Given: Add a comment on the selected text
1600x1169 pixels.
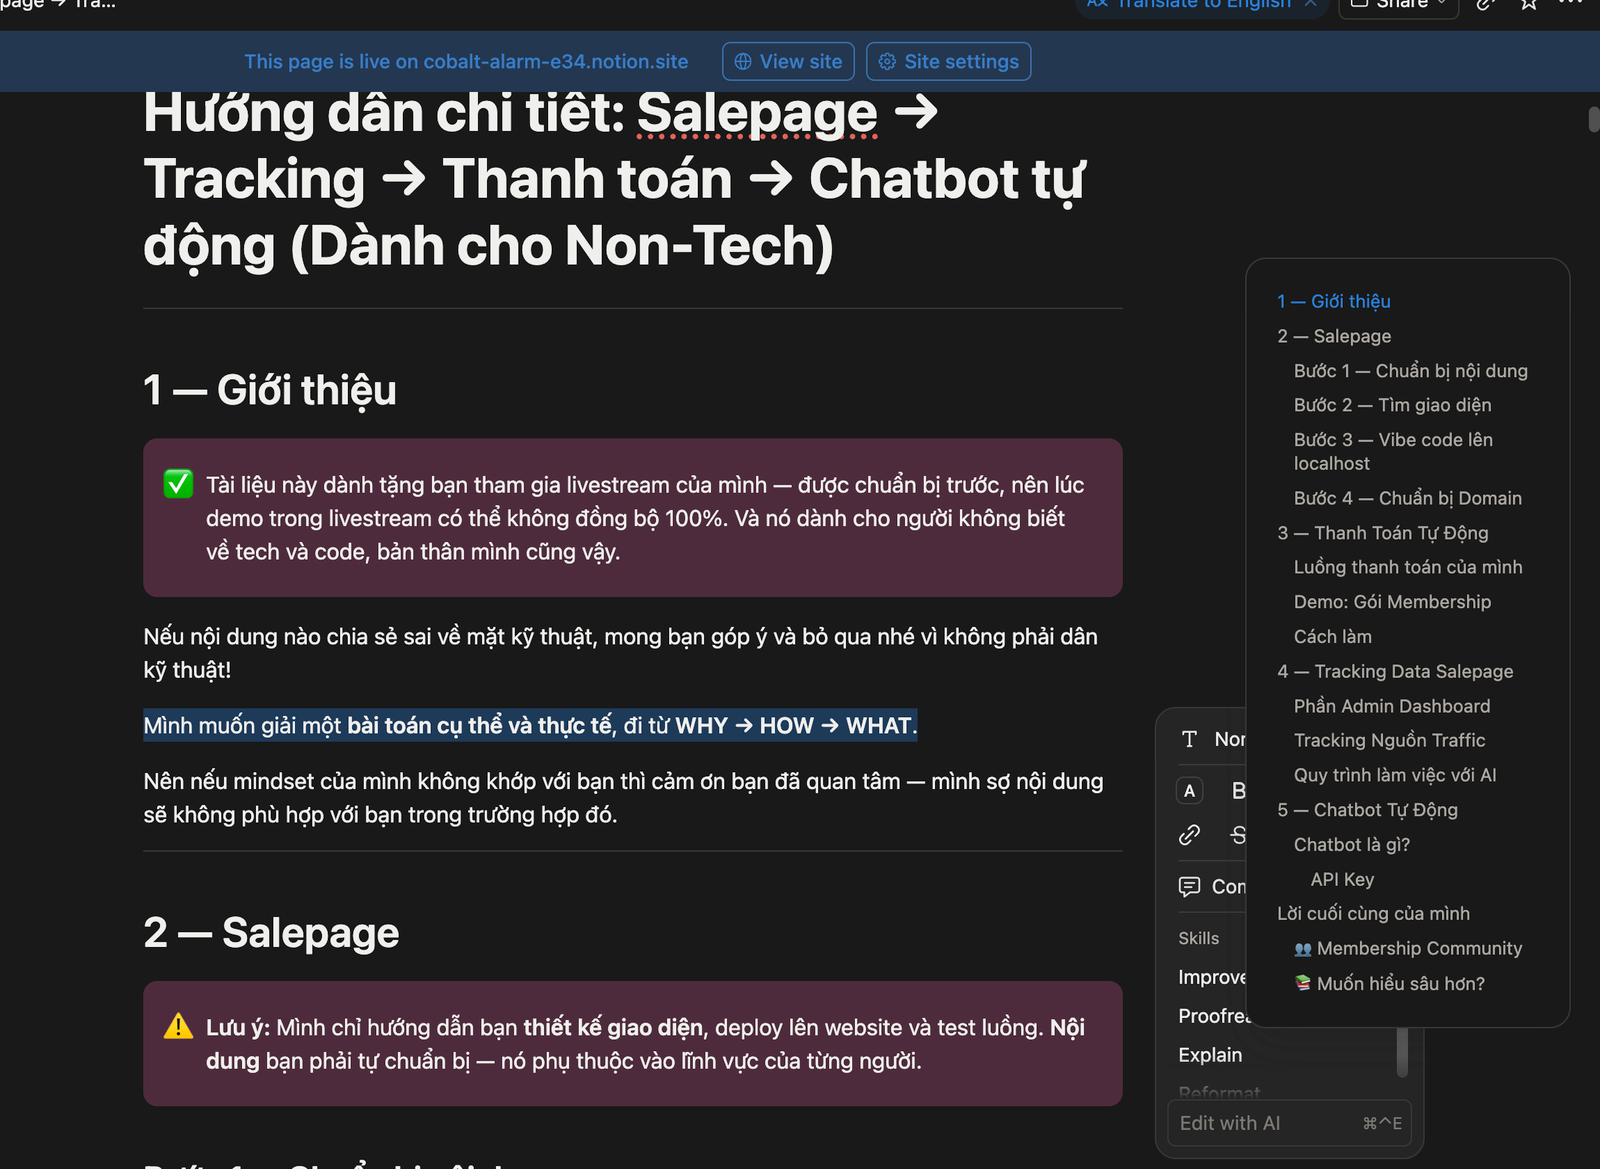Looking at the screenshot, I should 1212,886.
